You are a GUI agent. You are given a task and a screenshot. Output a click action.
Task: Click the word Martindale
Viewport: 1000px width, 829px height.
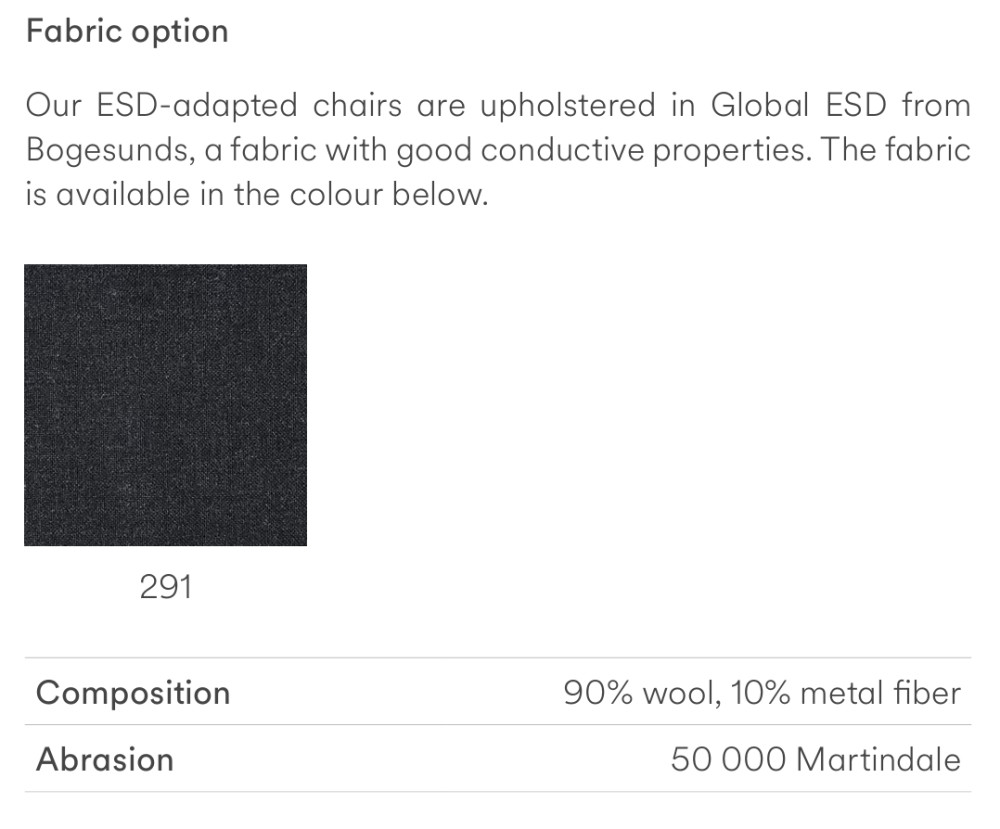(x=878, y=760)
